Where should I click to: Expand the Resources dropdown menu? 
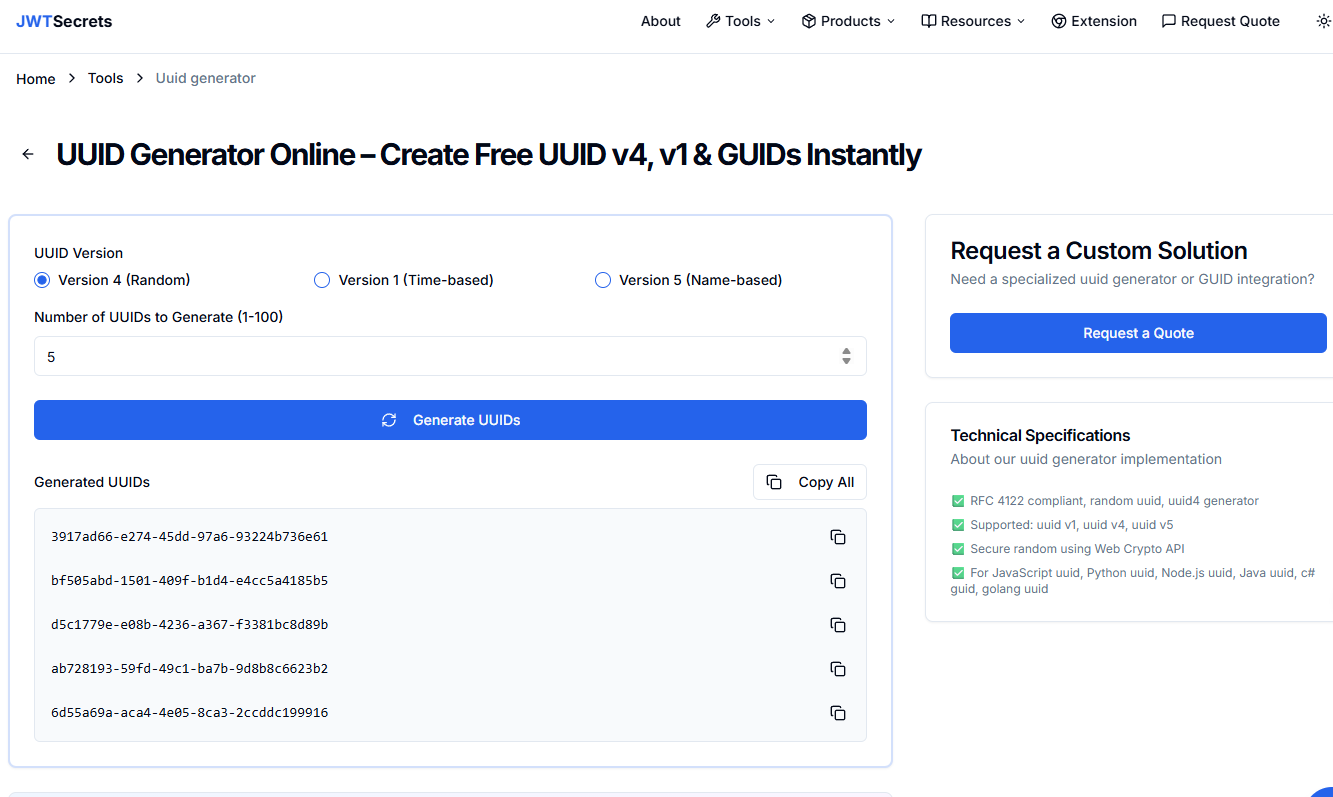click(x=974, y=21)
